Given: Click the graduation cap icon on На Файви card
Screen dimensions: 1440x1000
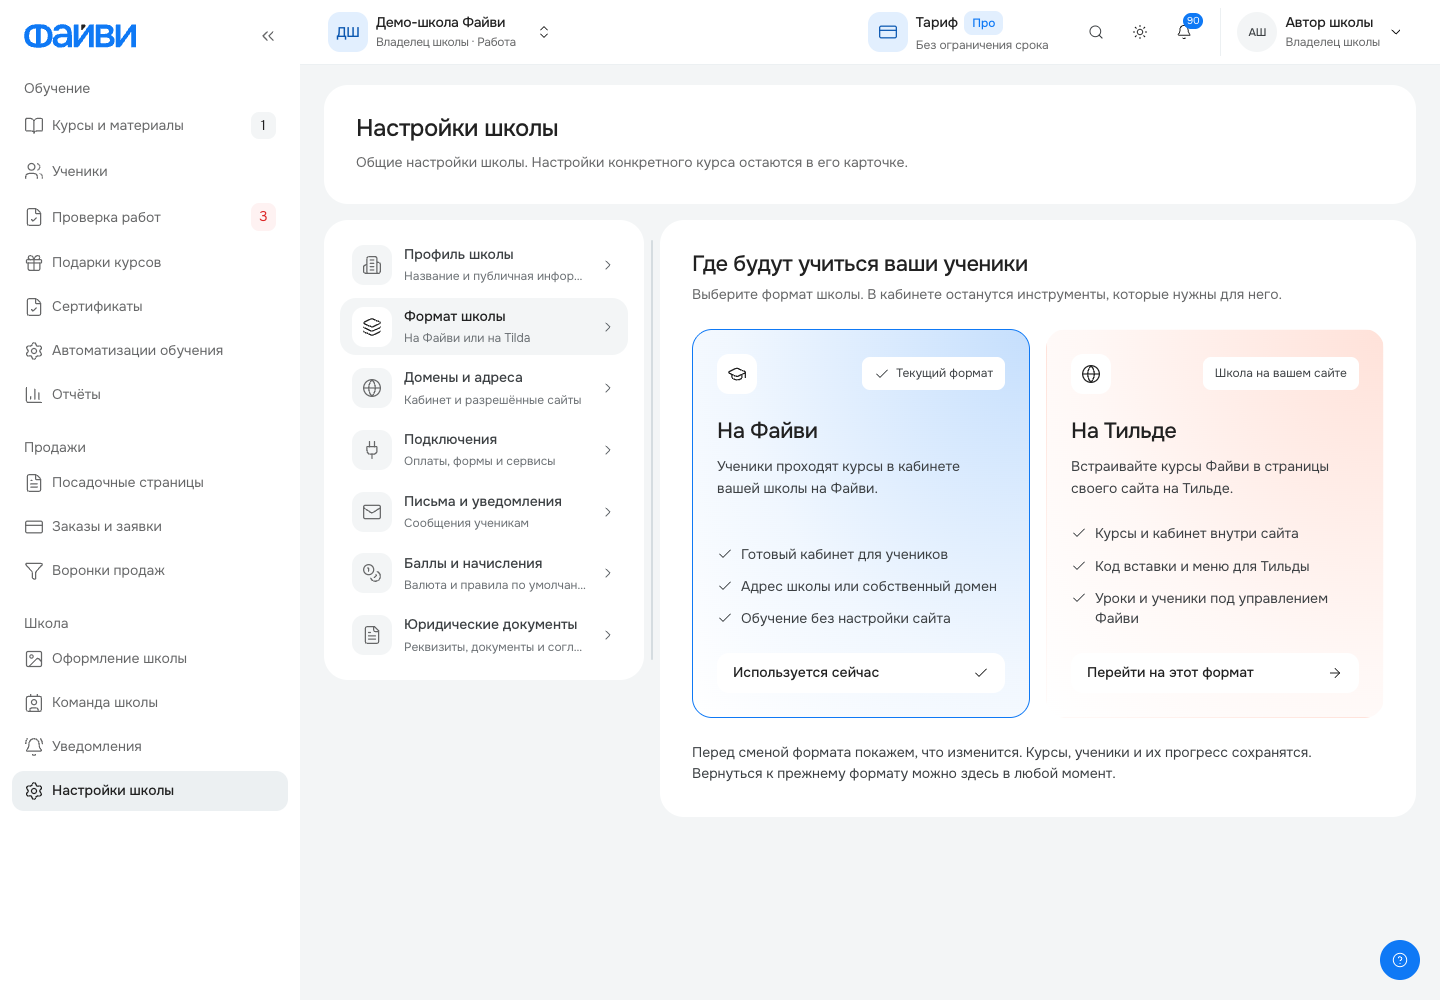Looking at the screenshot, I should coord(737,374).
